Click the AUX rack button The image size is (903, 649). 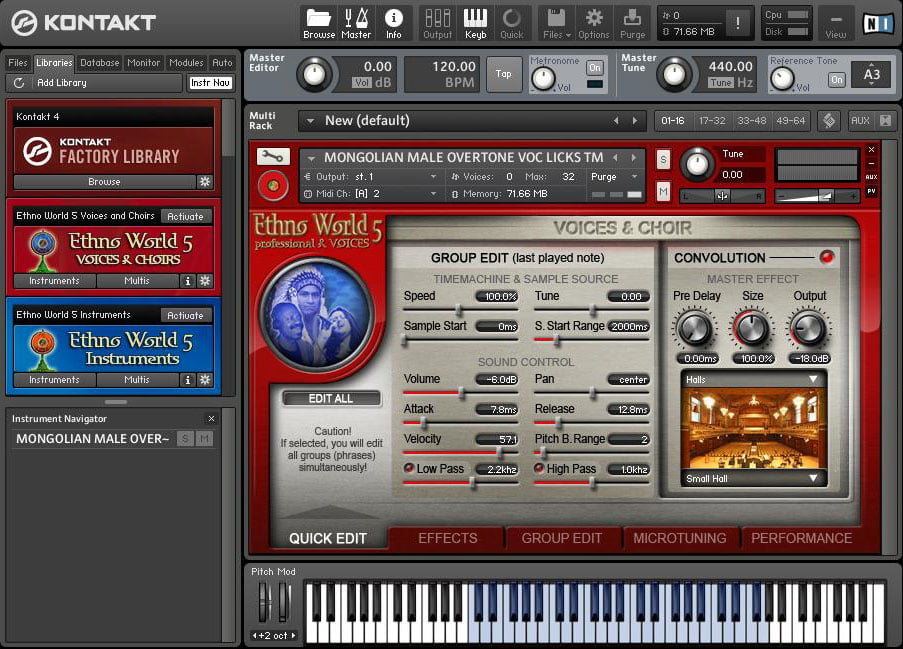coord(860,120)
